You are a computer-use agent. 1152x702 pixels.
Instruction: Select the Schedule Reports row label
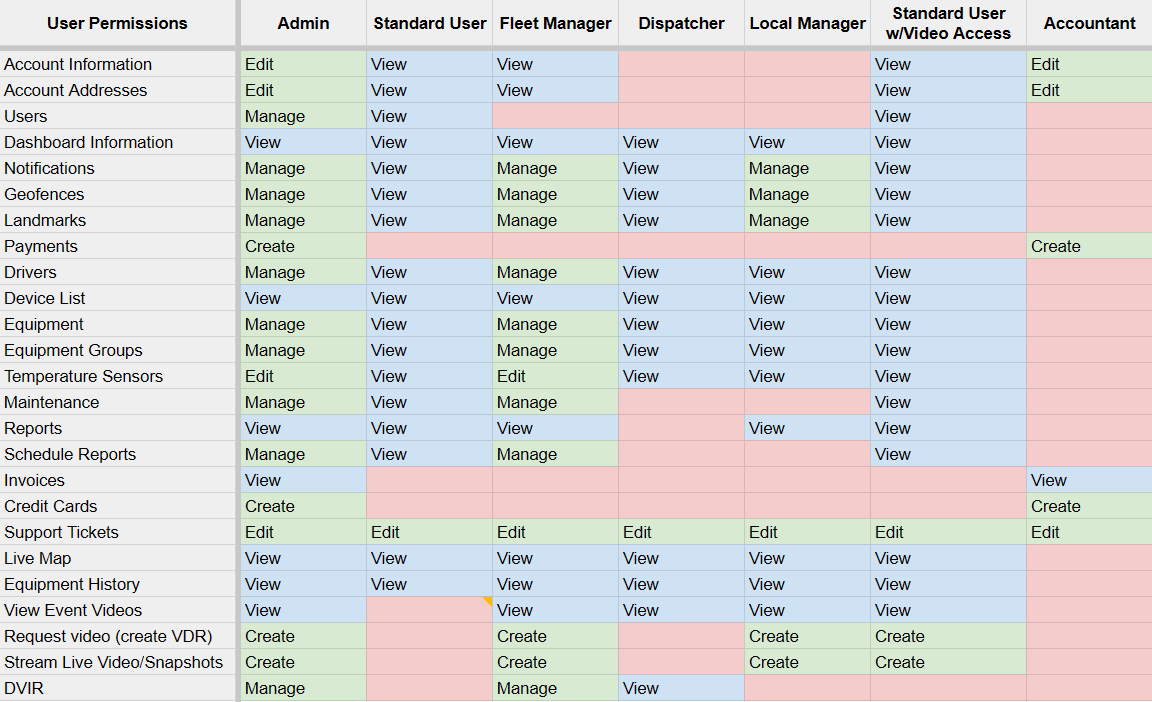click(x=118, y=455)
